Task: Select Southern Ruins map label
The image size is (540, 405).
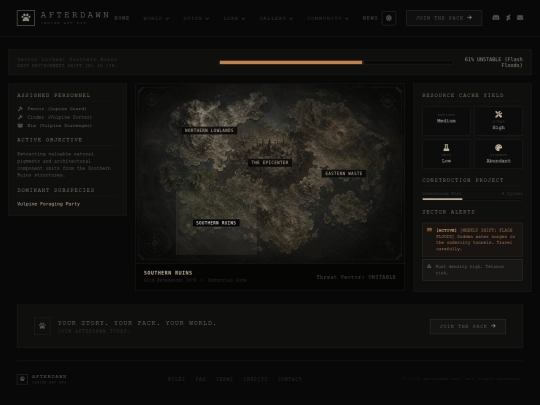Action: 216,223
